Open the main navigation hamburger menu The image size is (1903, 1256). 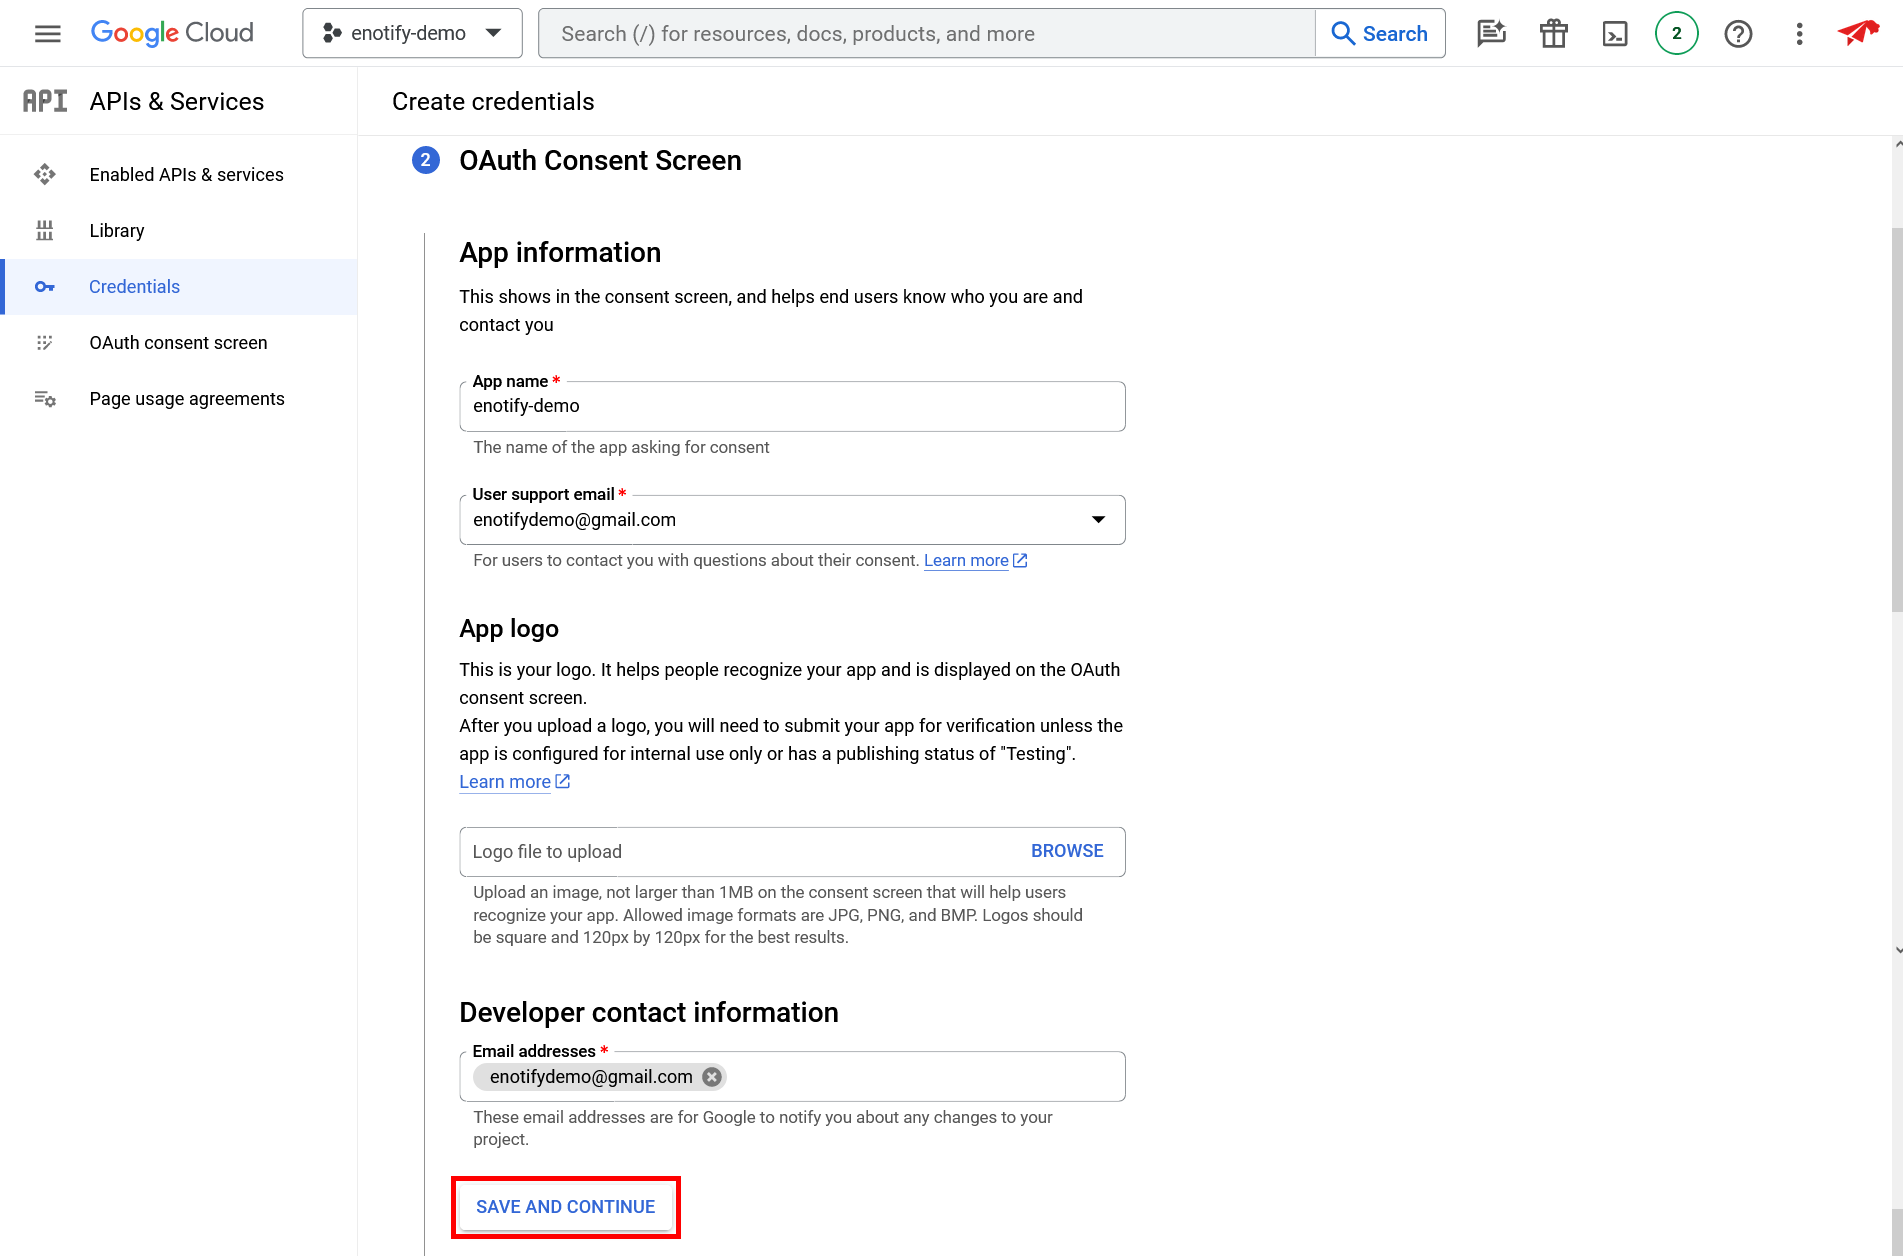(47, 34)
